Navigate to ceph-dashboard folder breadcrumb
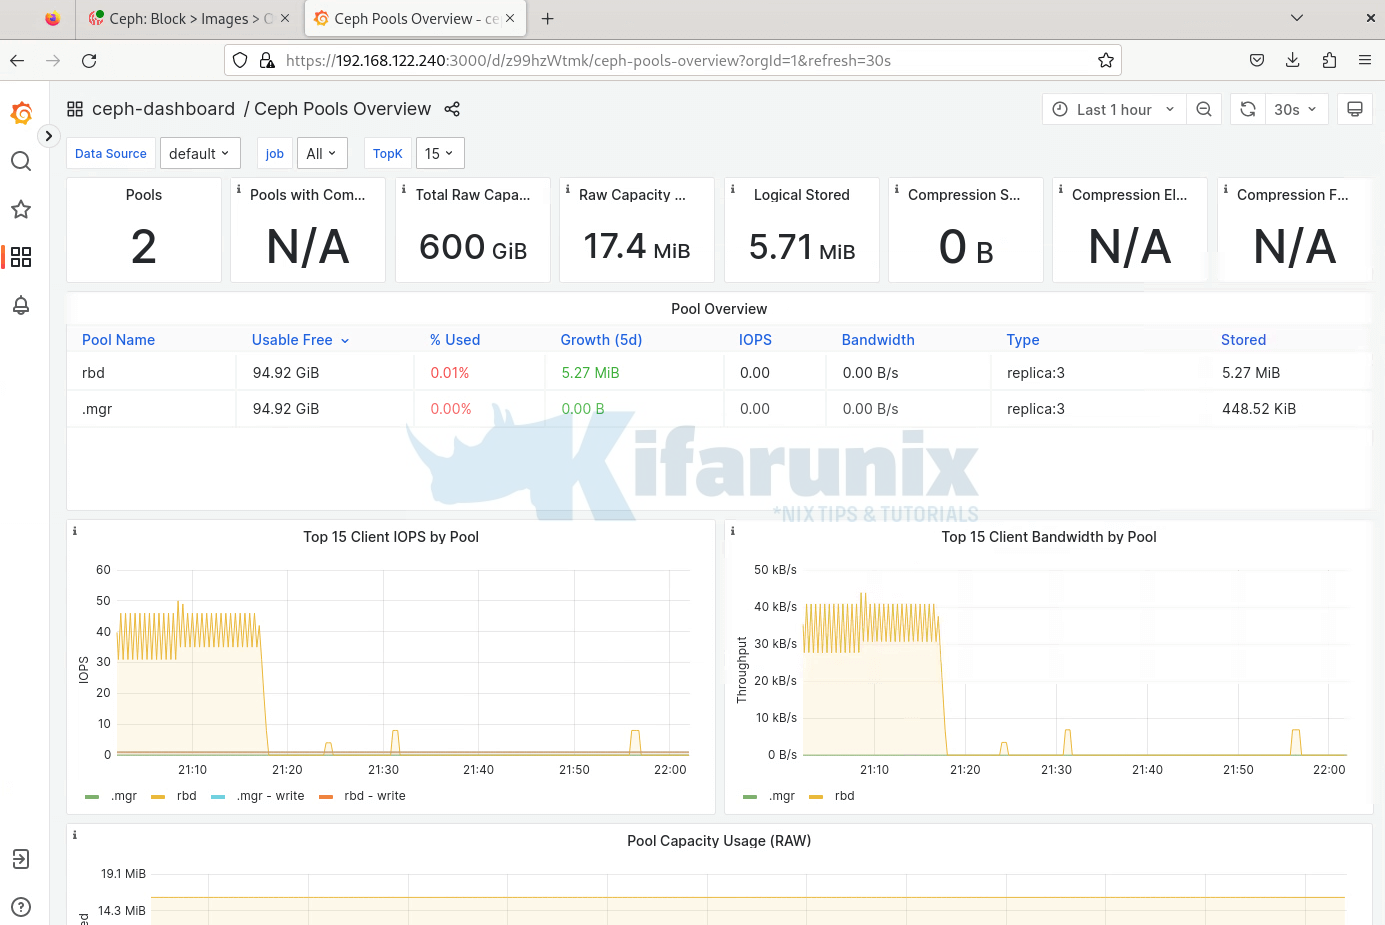The image size is (1385, 925). point(163,109)
